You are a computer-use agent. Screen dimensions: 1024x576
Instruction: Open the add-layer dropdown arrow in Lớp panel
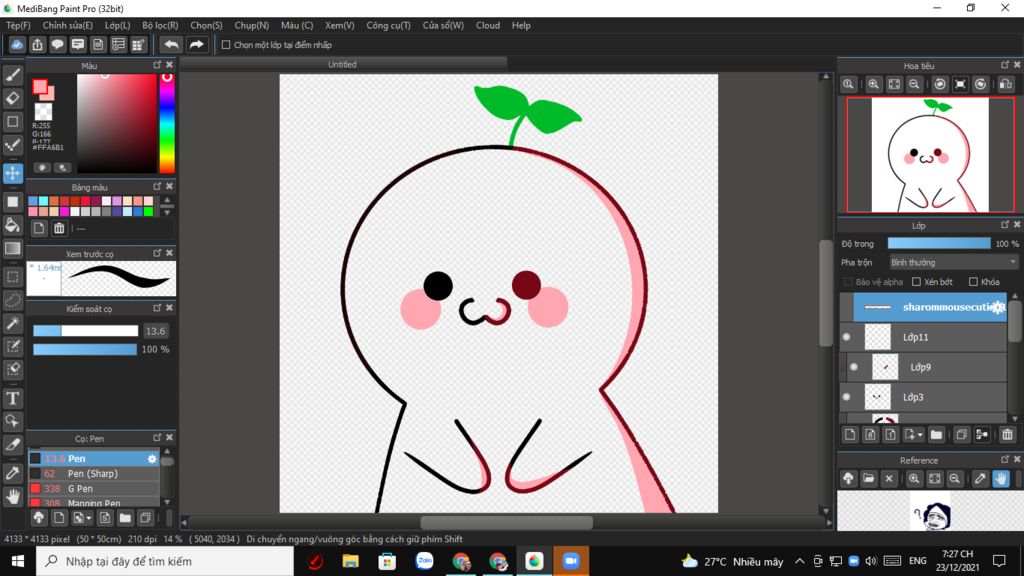pos(920,435)
